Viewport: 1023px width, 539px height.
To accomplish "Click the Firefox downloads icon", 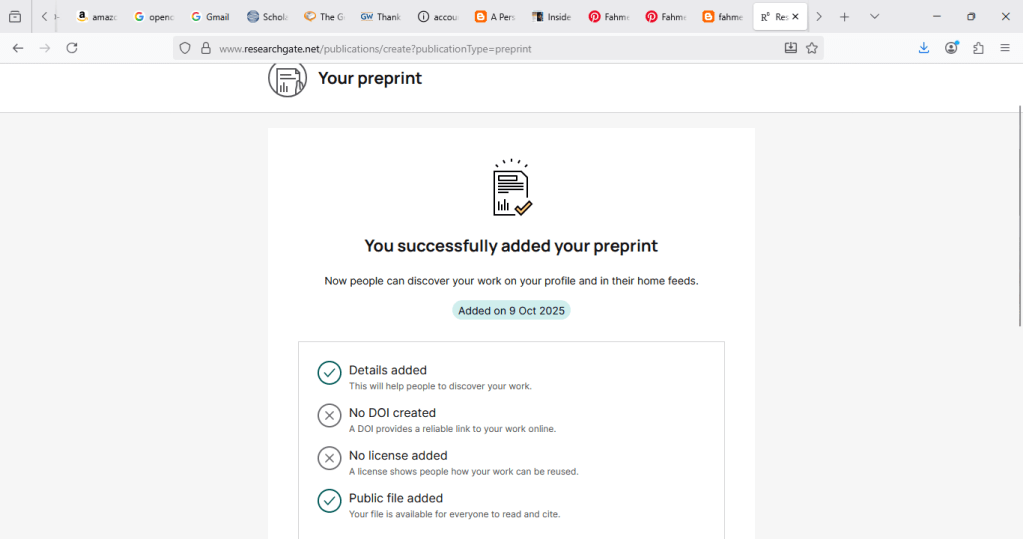I will (x=924, y=48).
